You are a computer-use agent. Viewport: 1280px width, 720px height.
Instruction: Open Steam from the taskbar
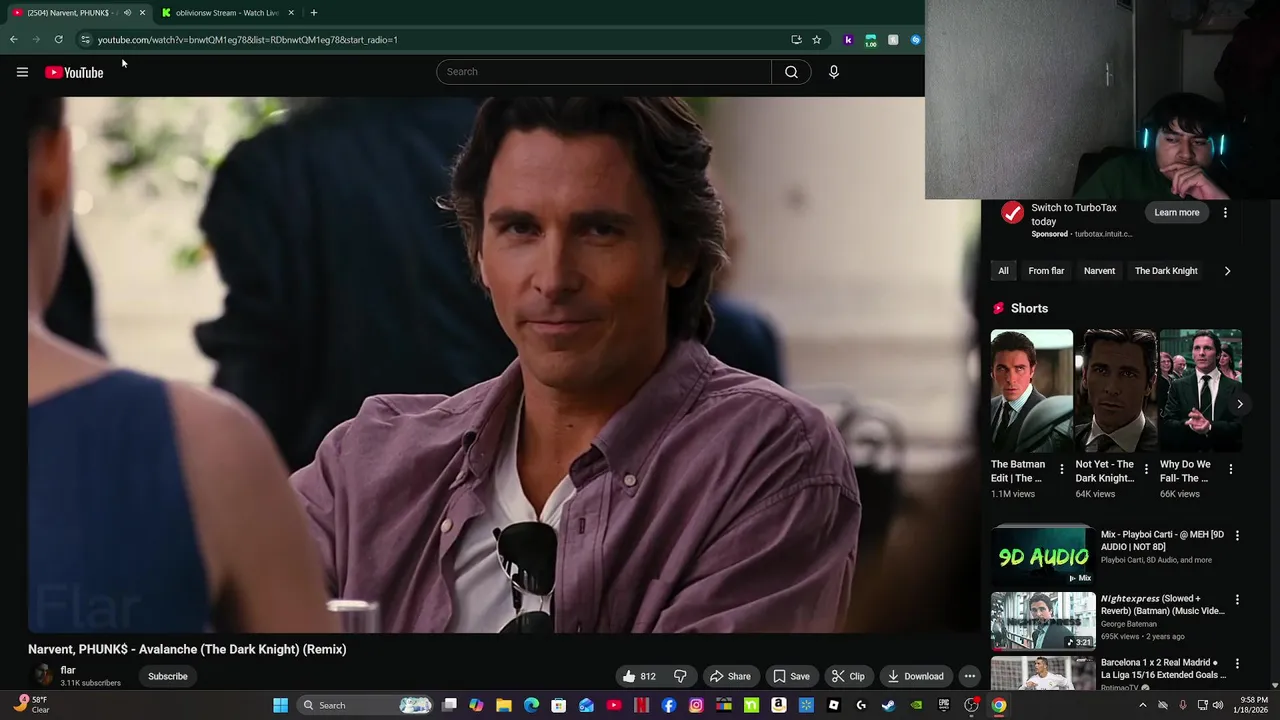pos(888,705)
